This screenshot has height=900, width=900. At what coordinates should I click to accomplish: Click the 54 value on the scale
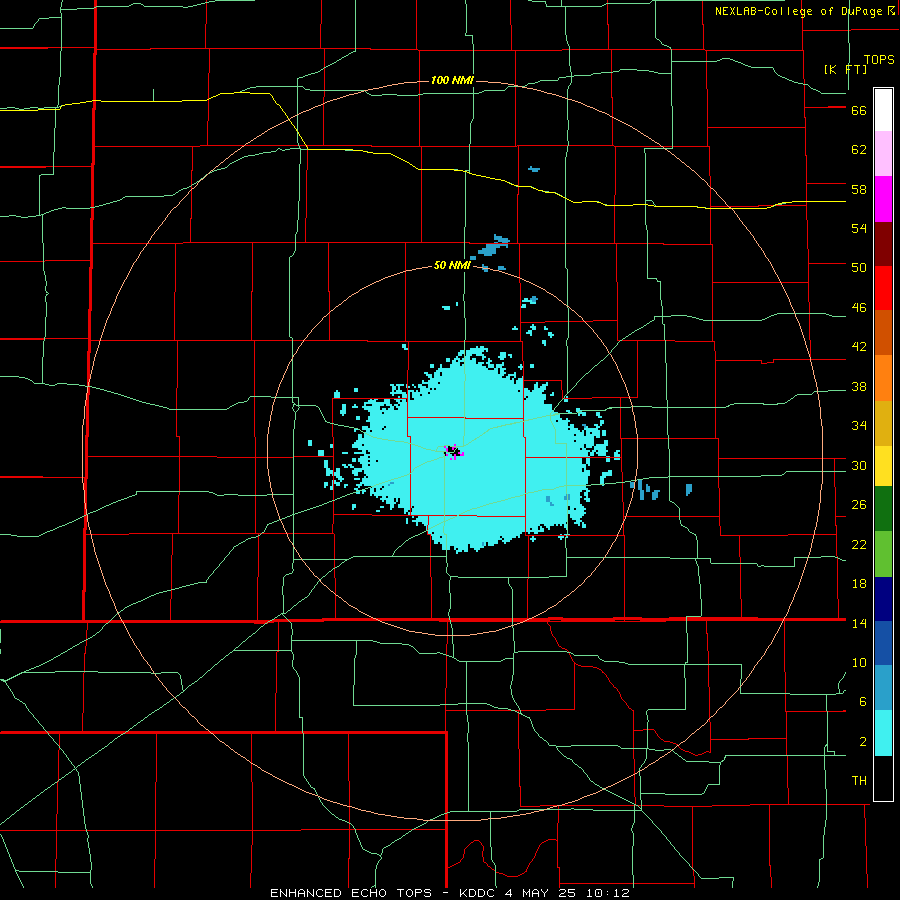[x=859, y=228]
